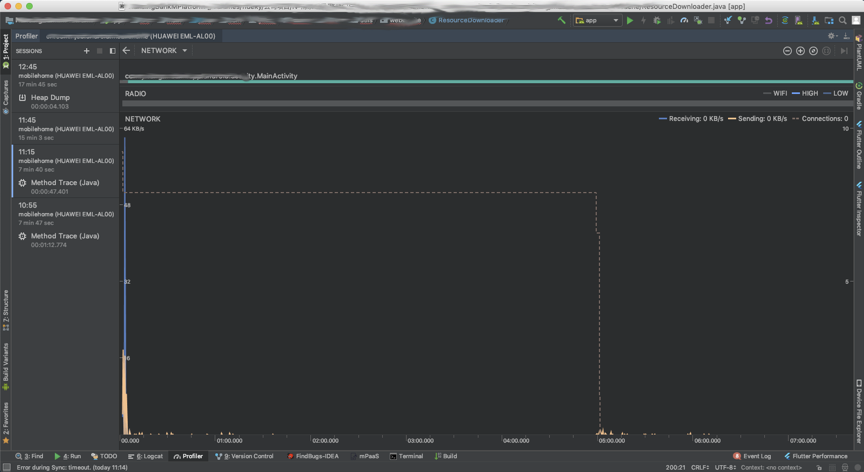Open the Find tool window

pos(29,456)
